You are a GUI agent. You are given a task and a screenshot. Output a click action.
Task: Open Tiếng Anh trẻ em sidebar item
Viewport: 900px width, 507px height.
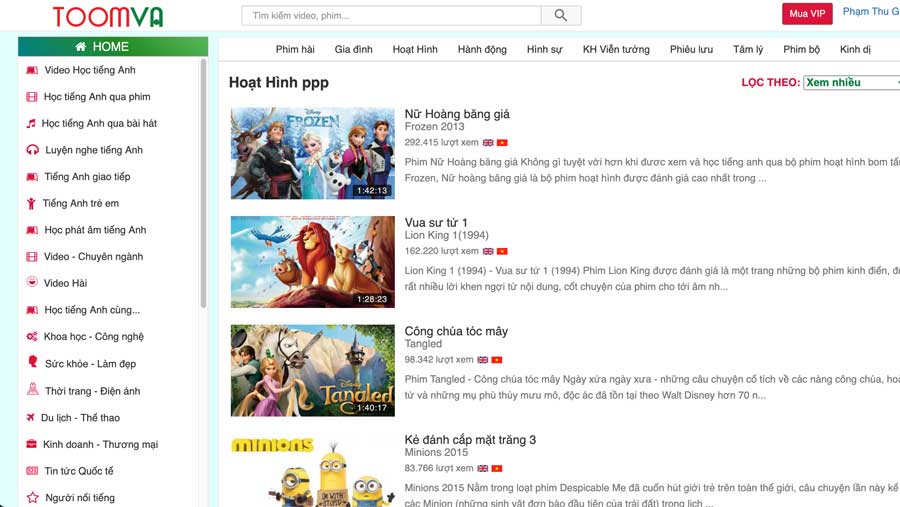pos(81,203)
